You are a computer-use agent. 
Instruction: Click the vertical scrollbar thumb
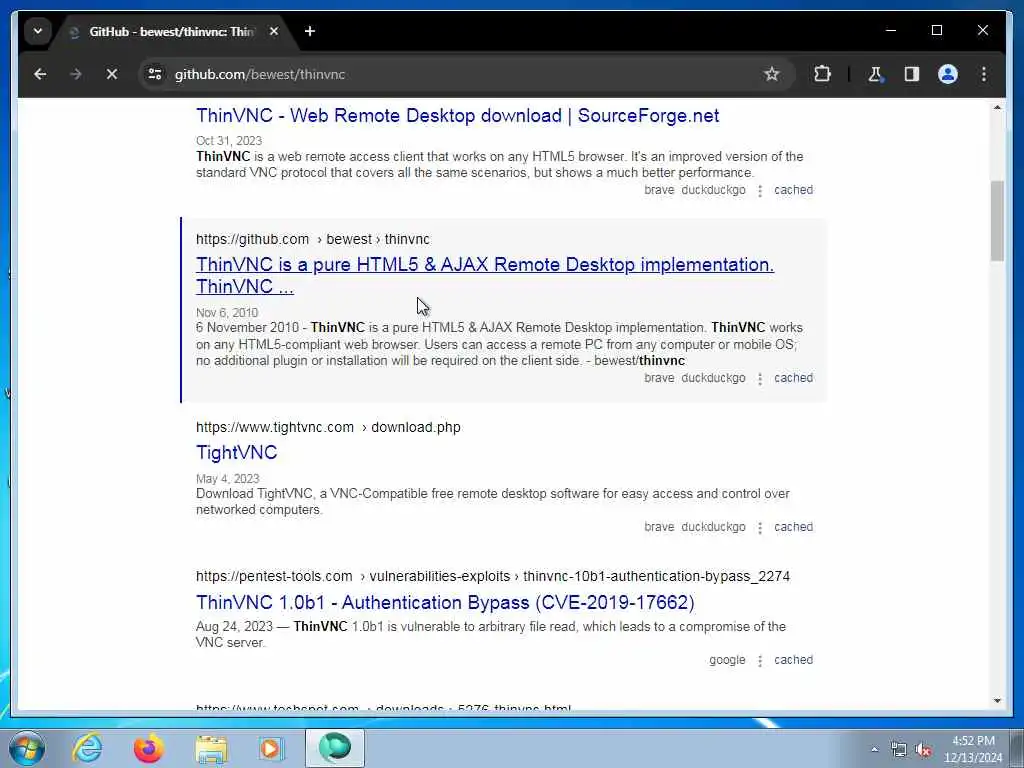coord(997,221)
